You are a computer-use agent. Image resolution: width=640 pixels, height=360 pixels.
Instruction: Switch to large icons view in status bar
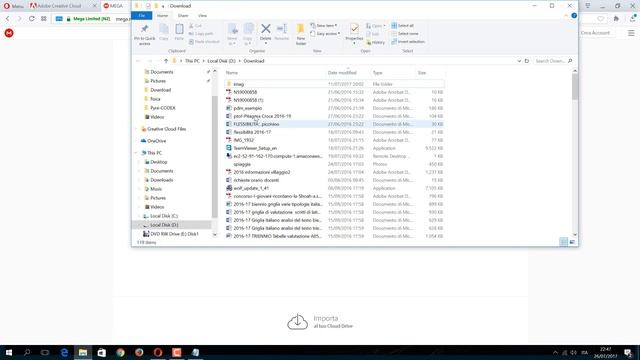[x=572, y=242]
